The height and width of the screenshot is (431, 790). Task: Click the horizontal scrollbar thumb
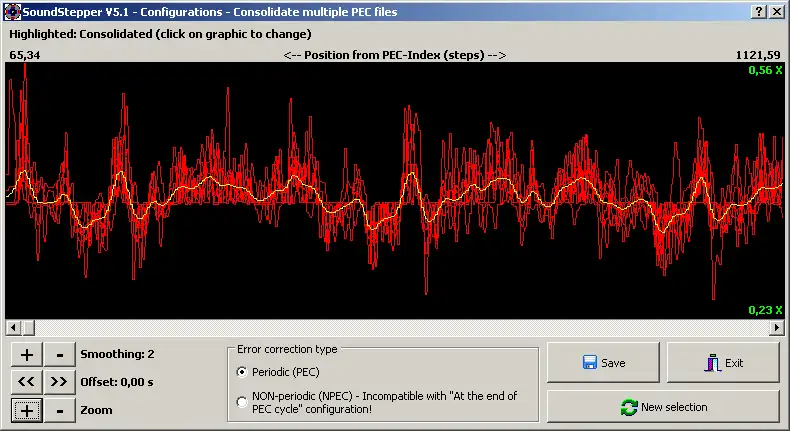[28, 328]
